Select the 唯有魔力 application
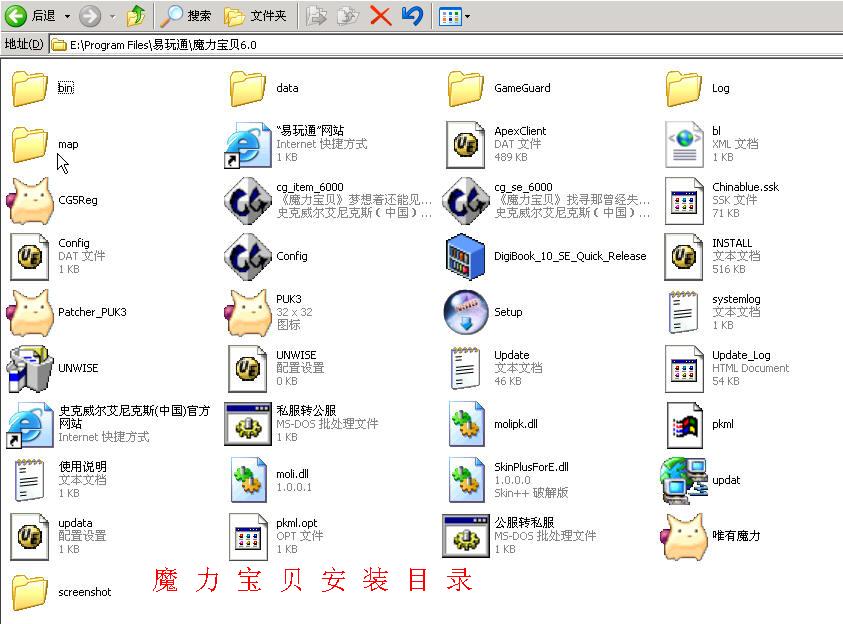 point(710,535)
